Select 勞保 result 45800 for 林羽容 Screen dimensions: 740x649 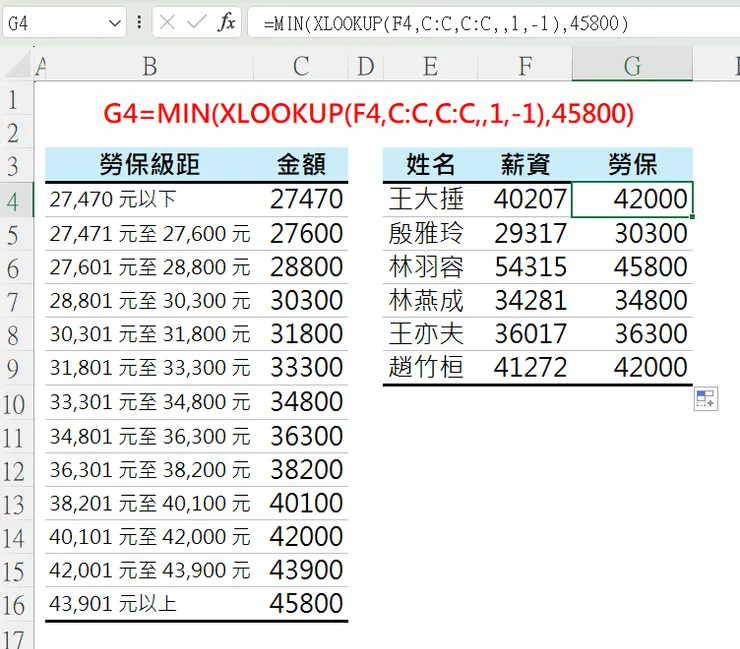632,267
